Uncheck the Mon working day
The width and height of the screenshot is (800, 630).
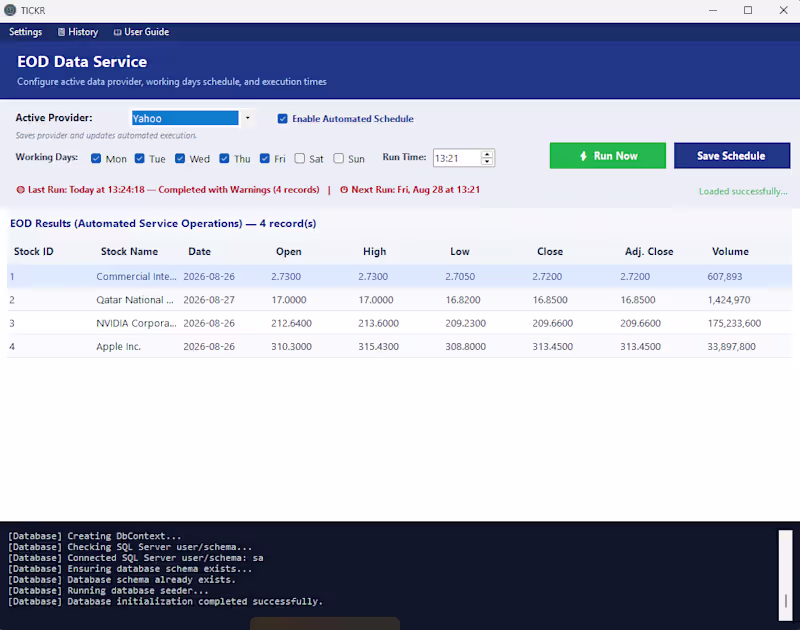pos(96,159)
